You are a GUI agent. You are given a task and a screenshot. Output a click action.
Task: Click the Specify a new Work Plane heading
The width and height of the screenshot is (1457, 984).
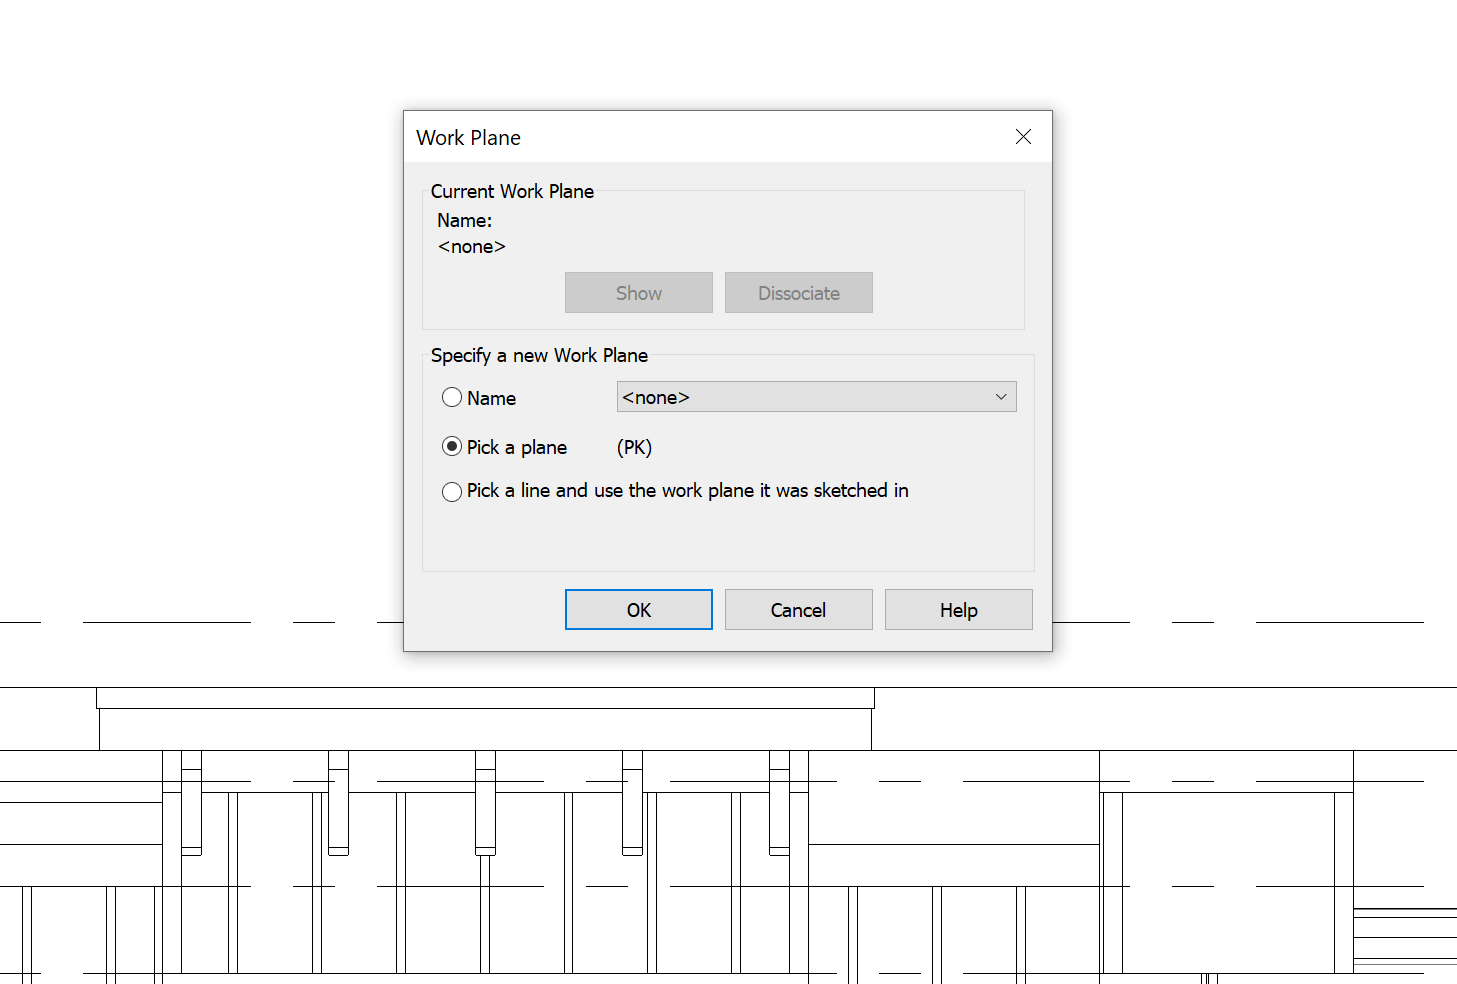click(539, 355)
